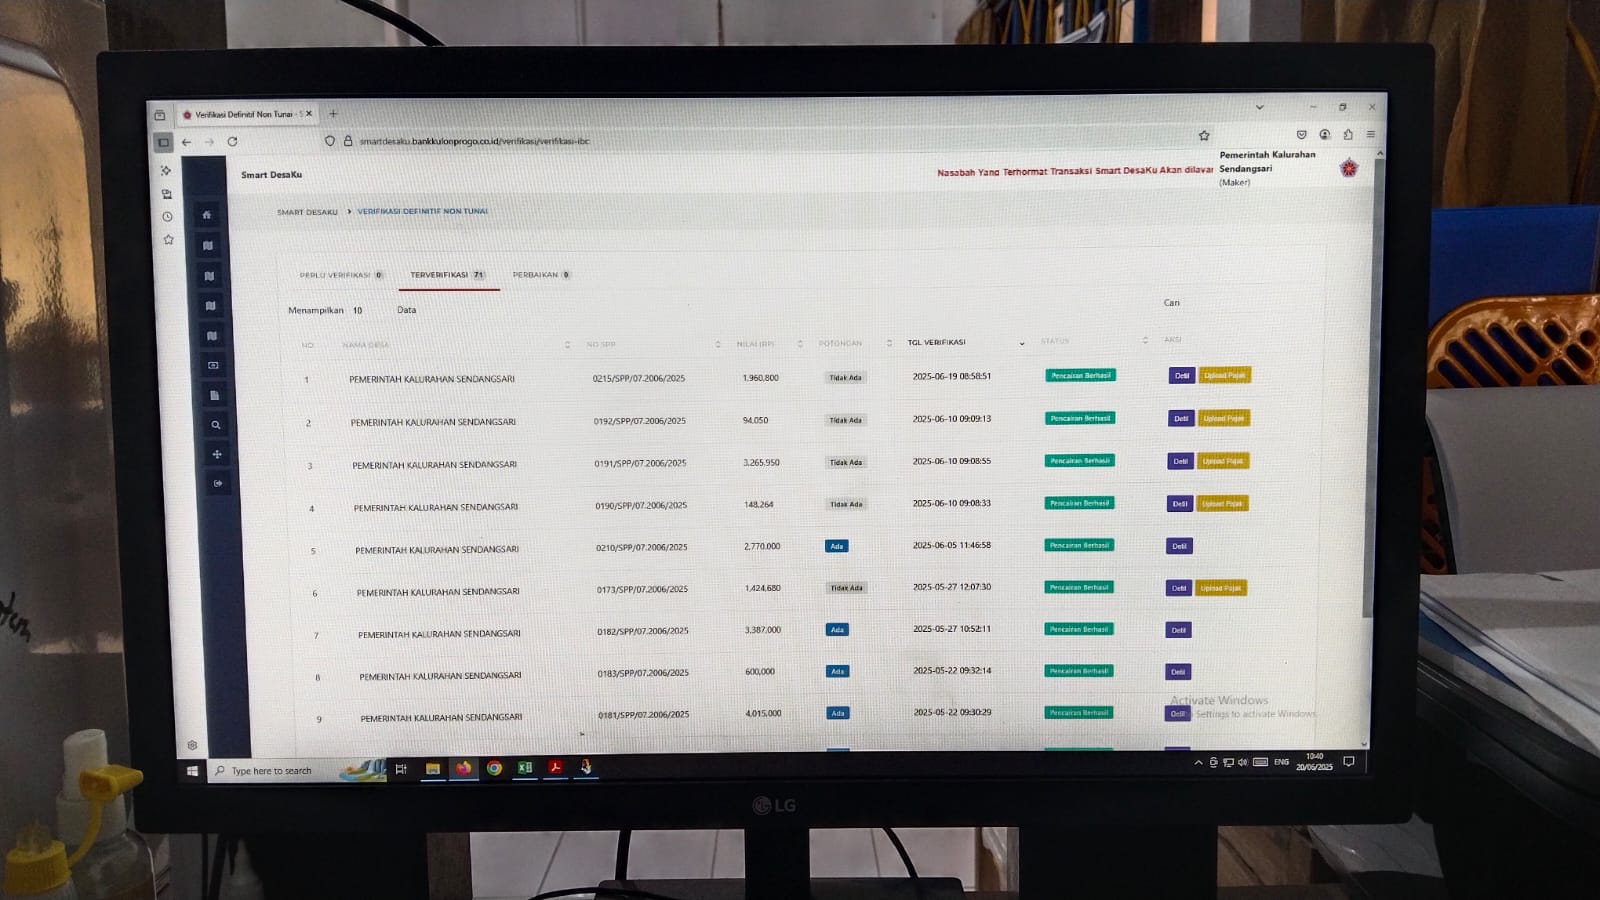This screenshot has height=900, width=1600.
Task: Open File Explorer from taskbar
Action: pyautogui.click(x=433, y=769)
